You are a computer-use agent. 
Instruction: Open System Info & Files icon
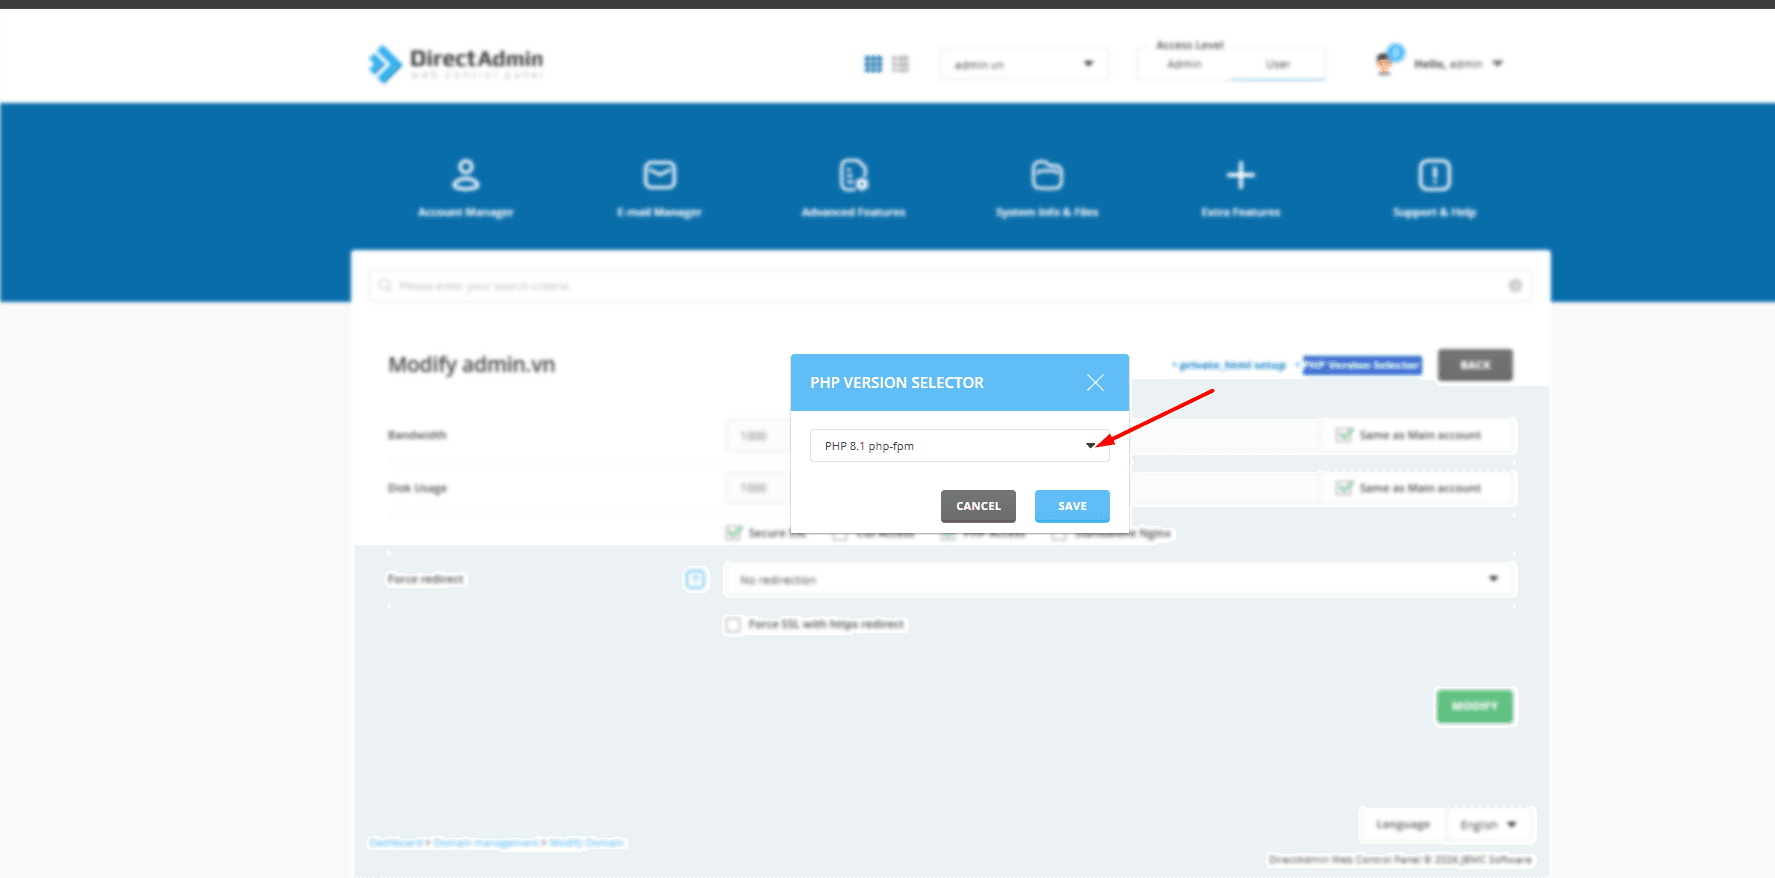[x=1046, y=176]
